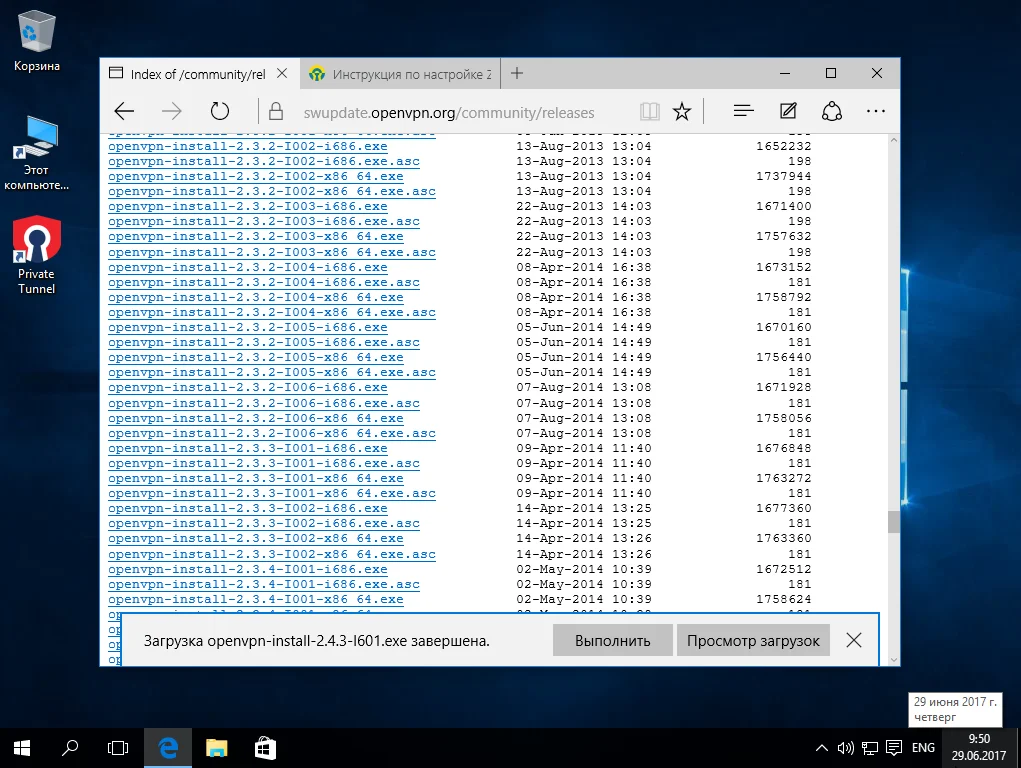
Task: Select file size 1652232 text
Action: [x=783, y=147]
